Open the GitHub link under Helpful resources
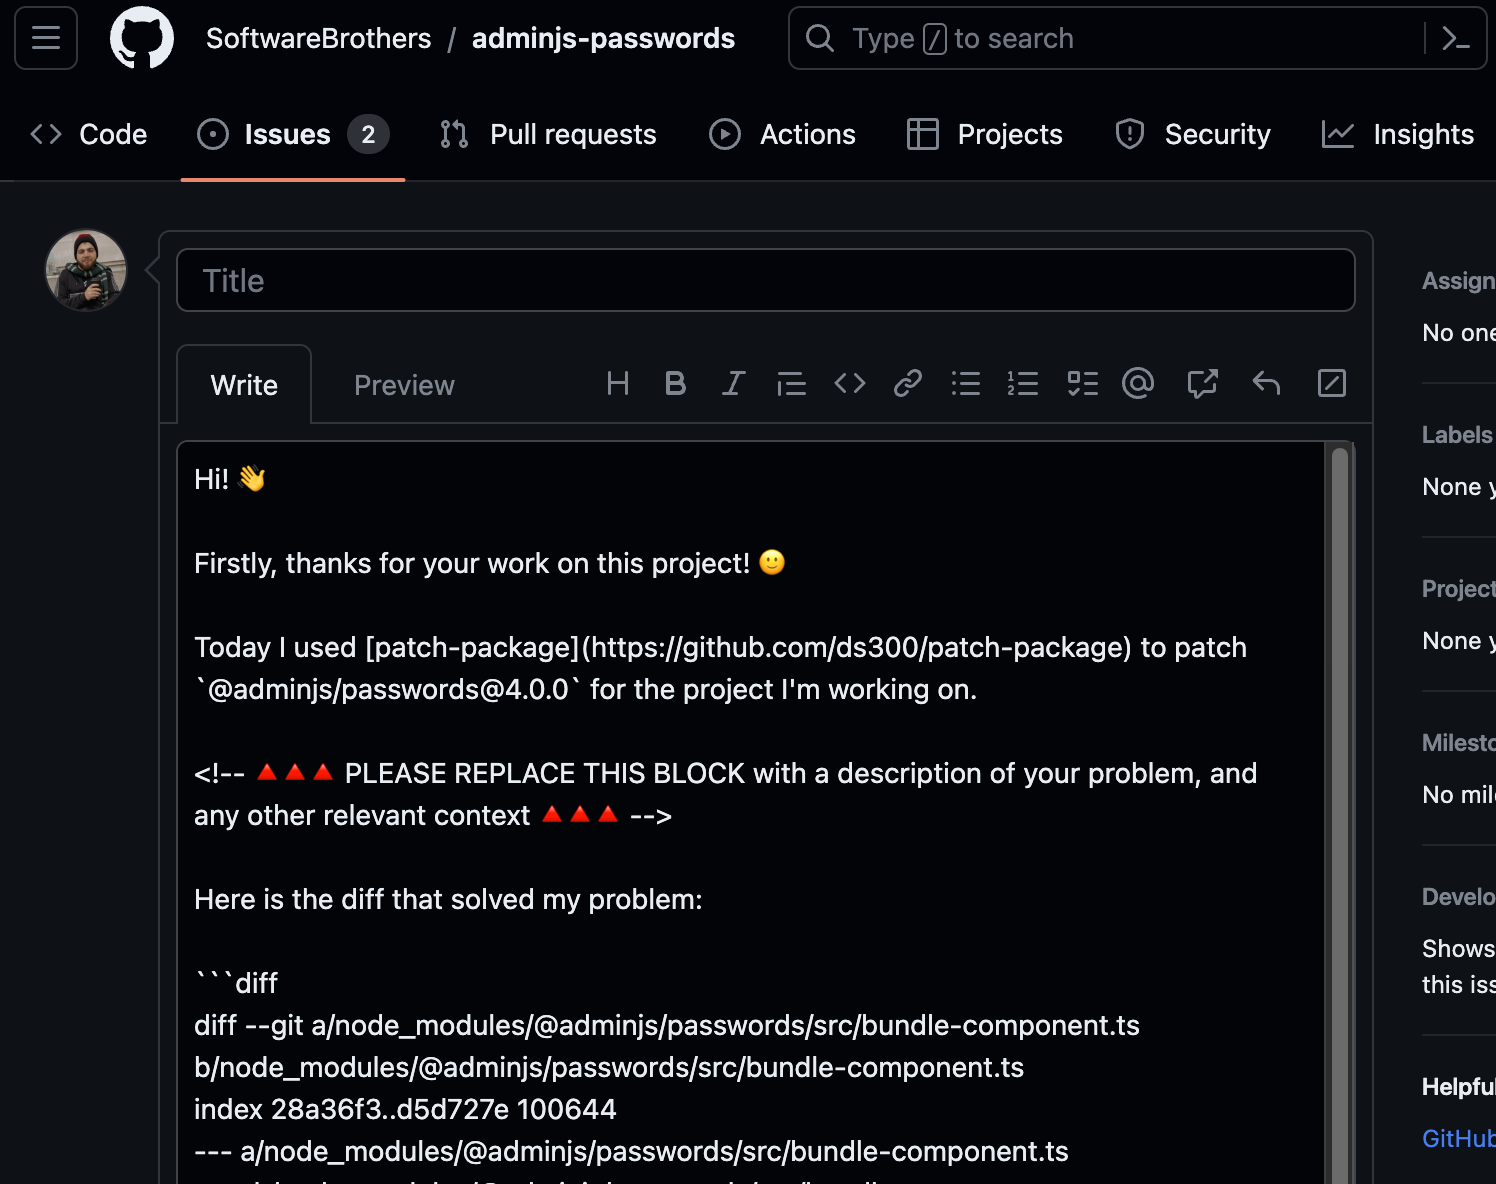This screenshot has height=1184, width=1496. [x=1459, y=1138]
